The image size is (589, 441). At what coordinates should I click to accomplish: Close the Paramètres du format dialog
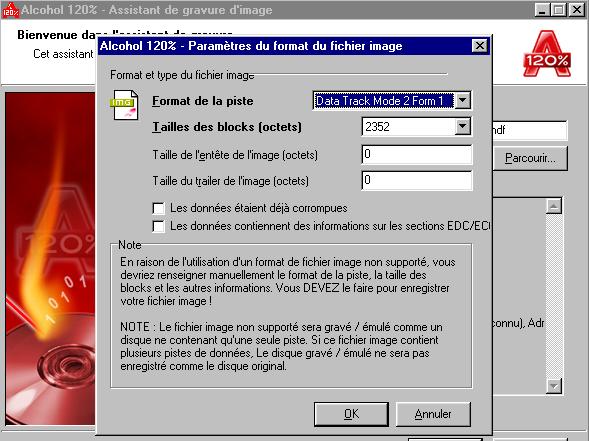[x=479, y=46]
